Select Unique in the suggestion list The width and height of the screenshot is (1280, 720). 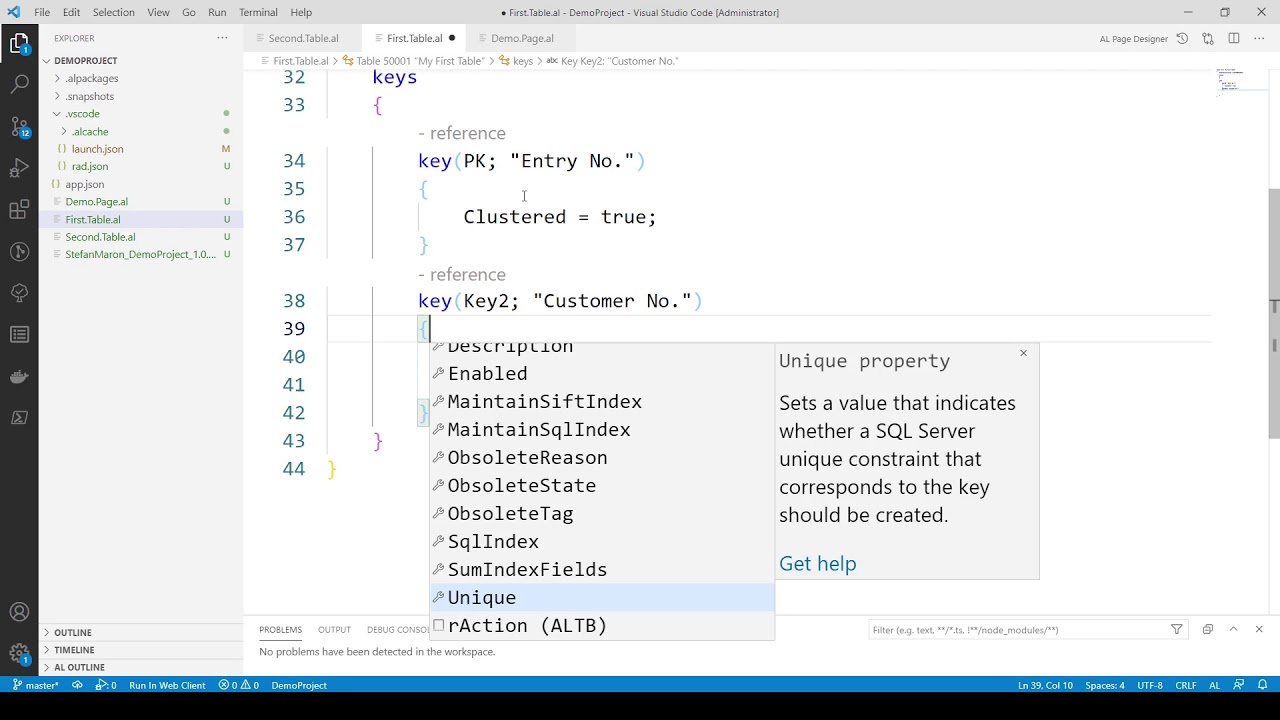(x=602, y=597)
